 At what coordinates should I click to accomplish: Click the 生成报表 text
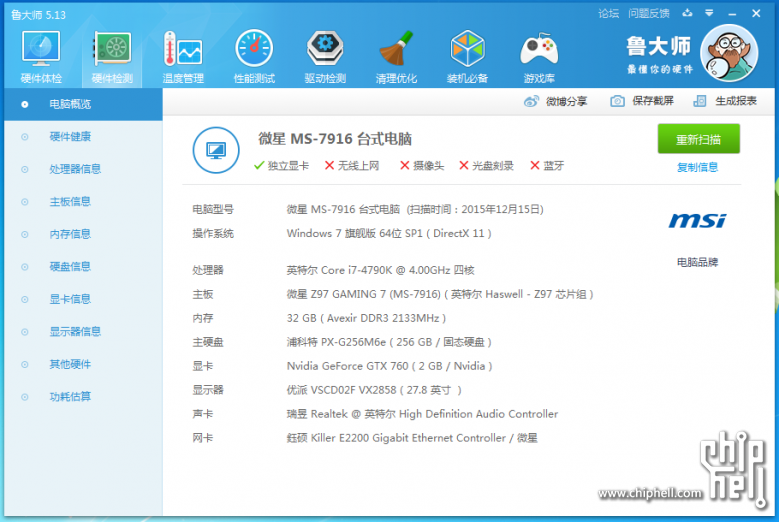(736, 101)
